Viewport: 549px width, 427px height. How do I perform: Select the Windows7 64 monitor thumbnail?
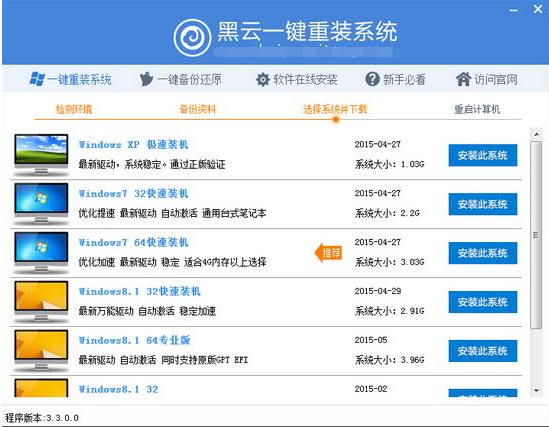coord(41,253)
